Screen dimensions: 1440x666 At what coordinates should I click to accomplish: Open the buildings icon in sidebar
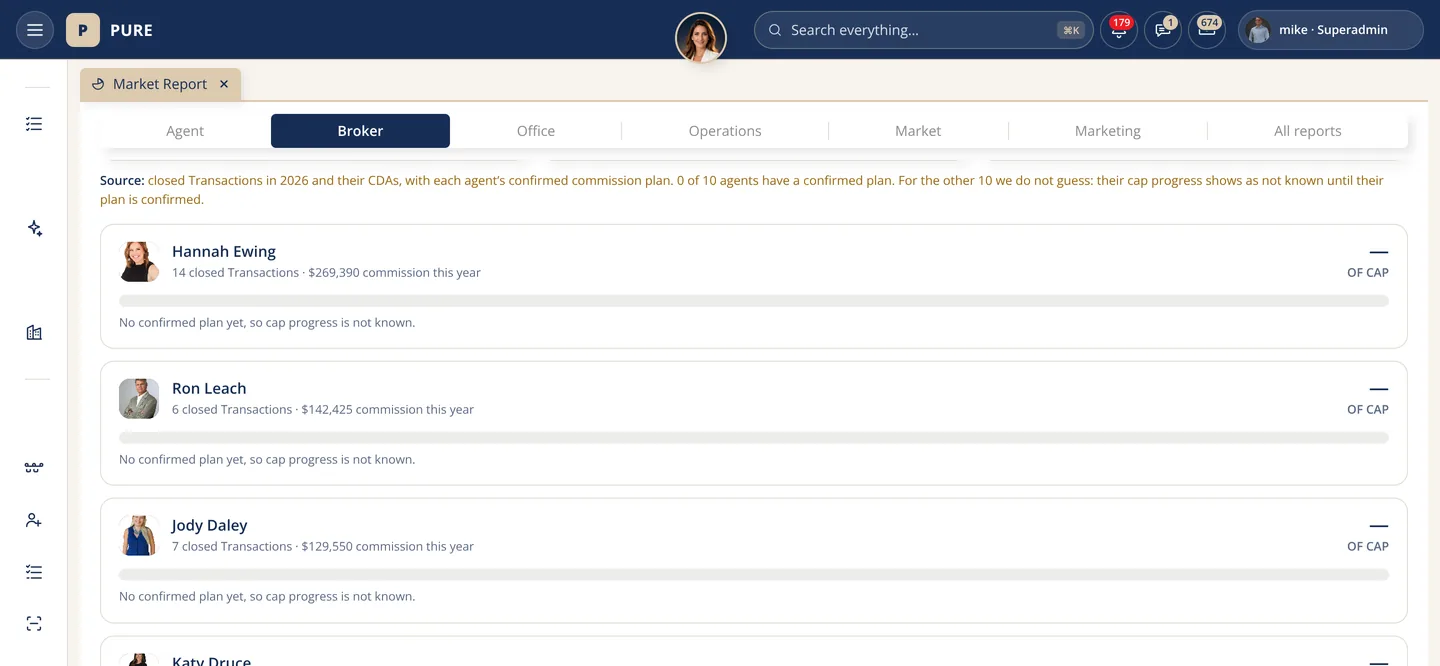pos(34,333)
